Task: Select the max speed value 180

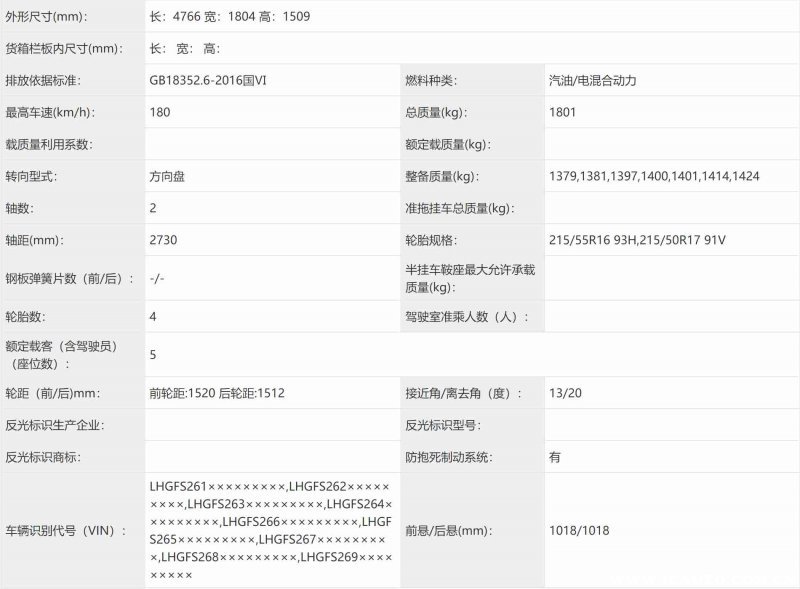Action: coord(160,112)
